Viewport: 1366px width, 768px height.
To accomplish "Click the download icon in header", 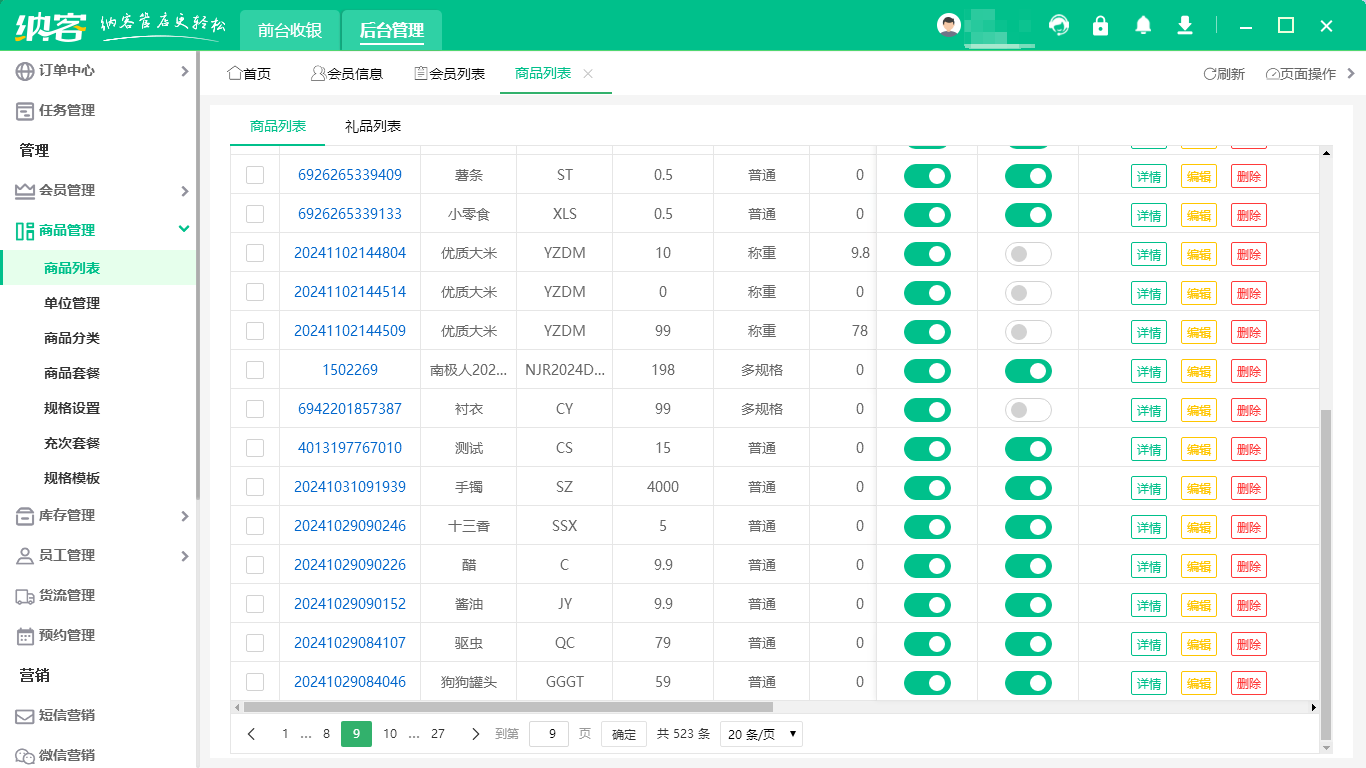I will click(x=1185, y=25).
